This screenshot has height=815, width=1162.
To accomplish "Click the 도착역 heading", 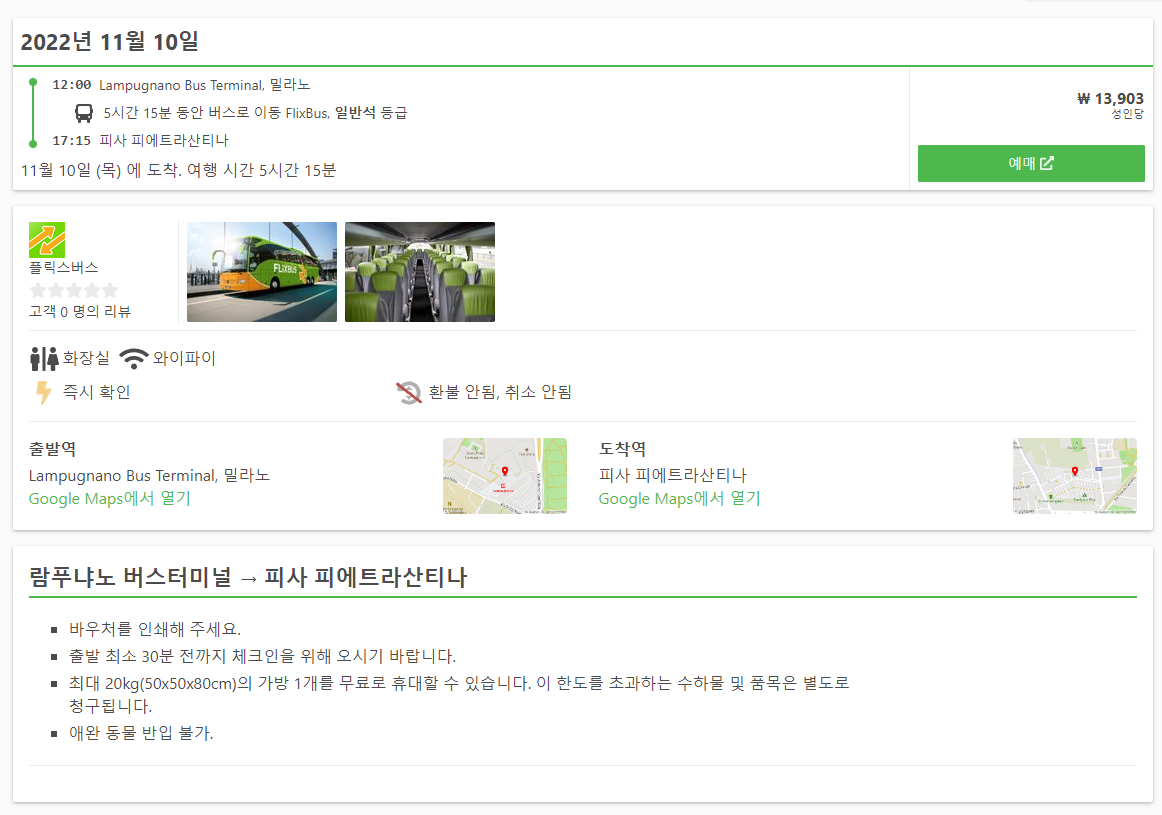I will coord(622,449).
